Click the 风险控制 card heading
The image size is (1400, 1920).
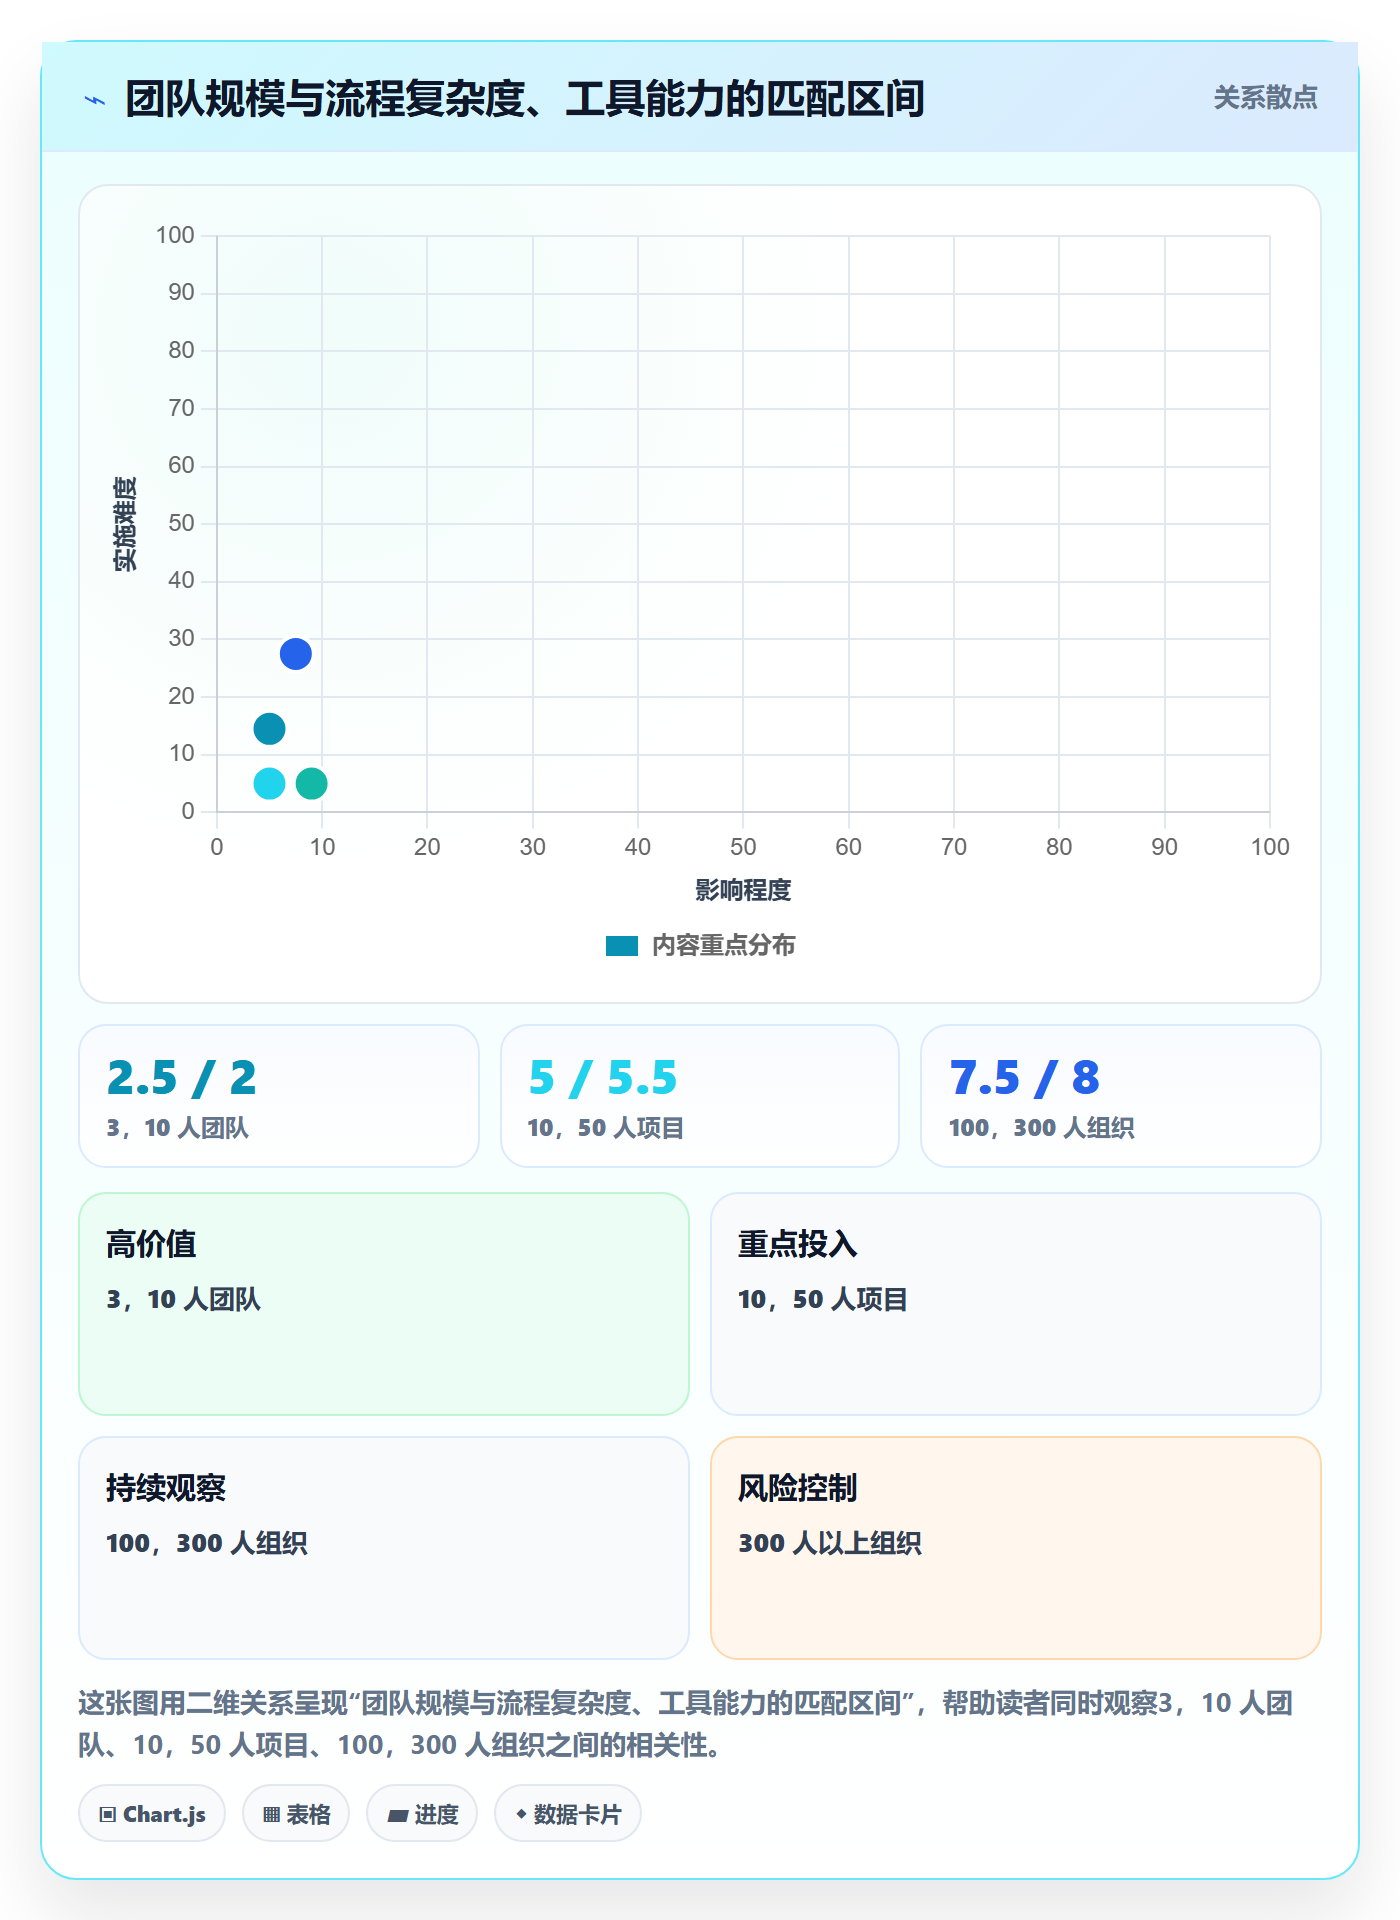(x=798, y=1488)
